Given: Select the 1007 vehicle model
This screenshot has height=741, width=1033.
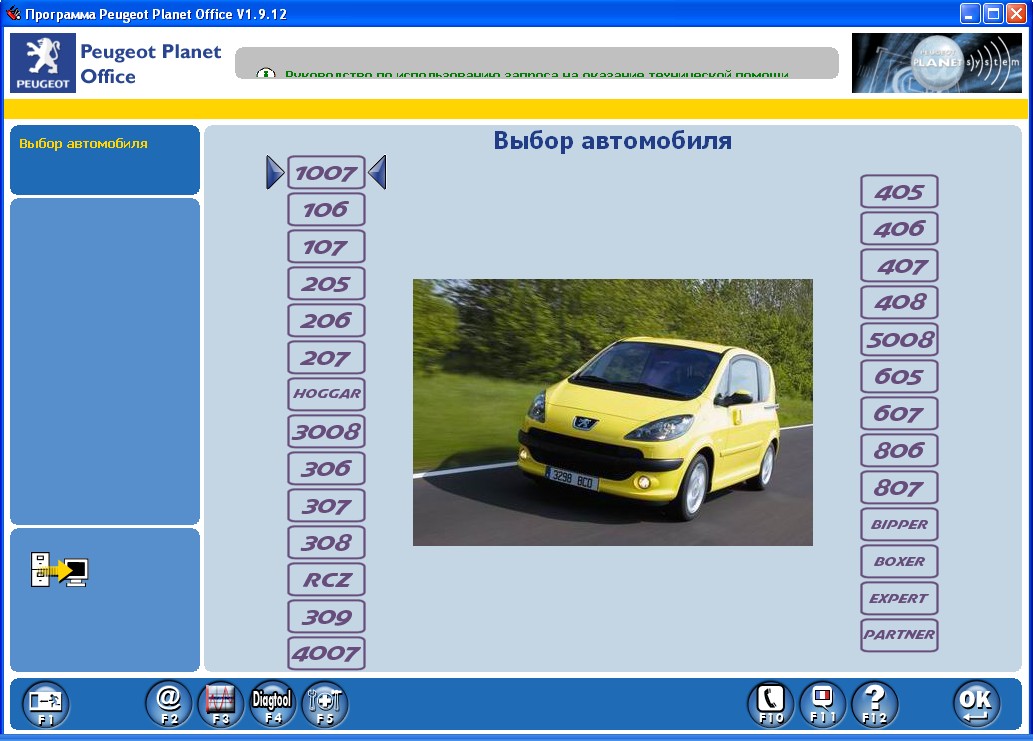Looking at the screenshot, I should click(x=326, y=173).
